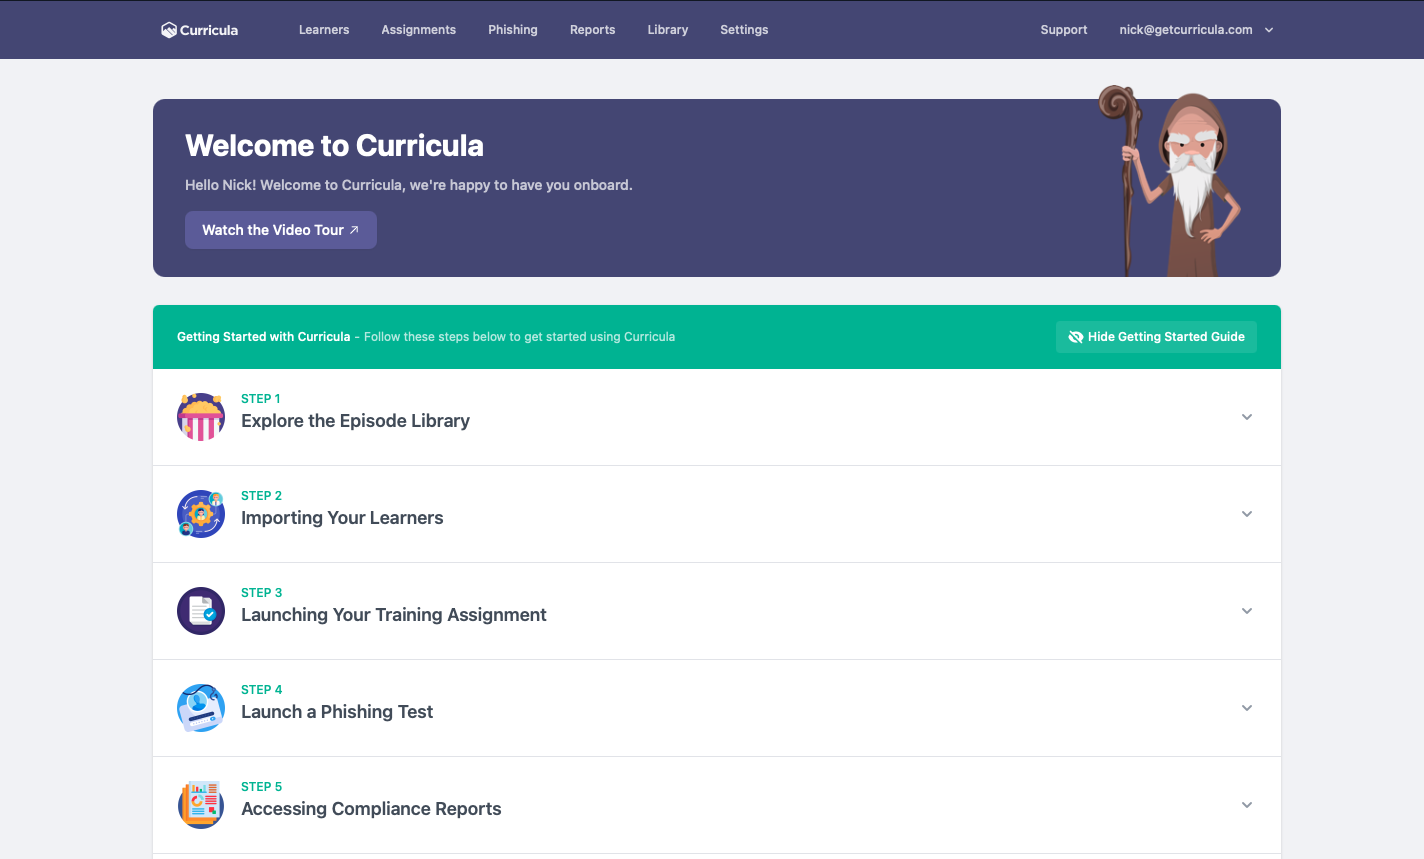Click the phishing hook icon on Step 4
Image resolution: width=1424 pixels, height=859 pixels.
coord(200,707)
